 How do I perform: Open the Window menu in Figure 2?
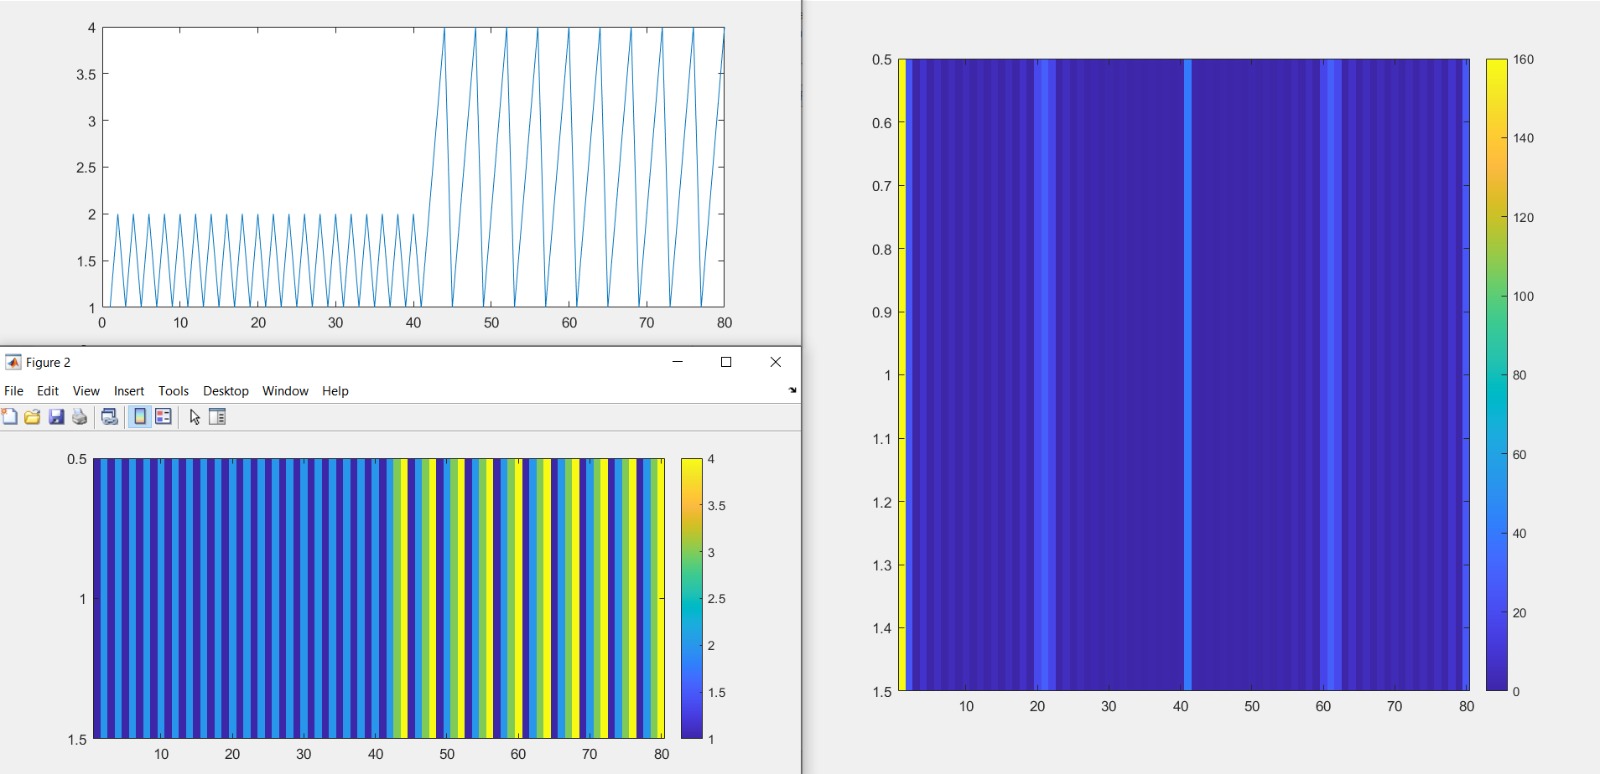pos(285,391)
